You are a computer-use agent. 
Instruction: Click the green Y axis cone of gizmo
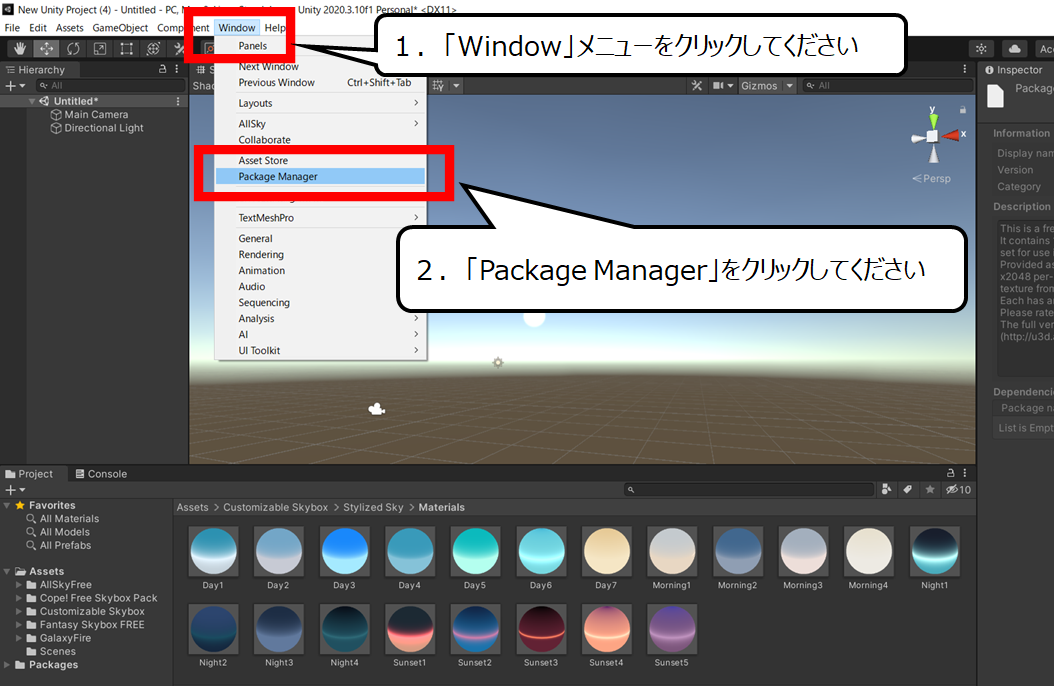point(933,120)
